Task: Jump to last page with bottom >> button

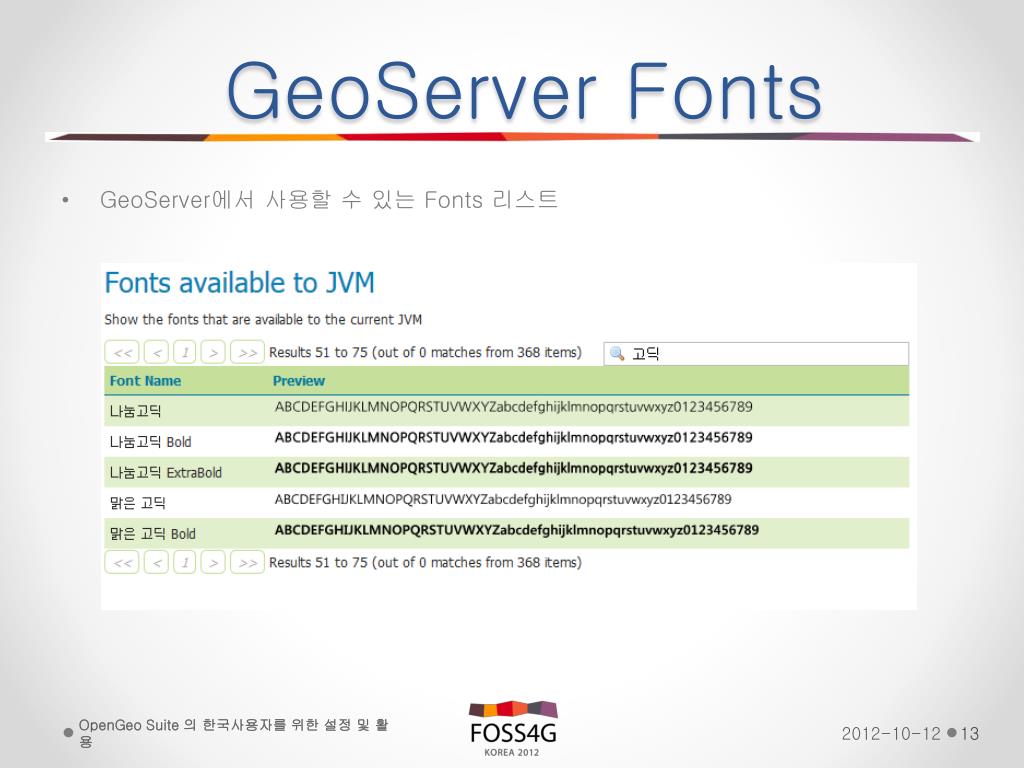Action: [x=248, y=562]
